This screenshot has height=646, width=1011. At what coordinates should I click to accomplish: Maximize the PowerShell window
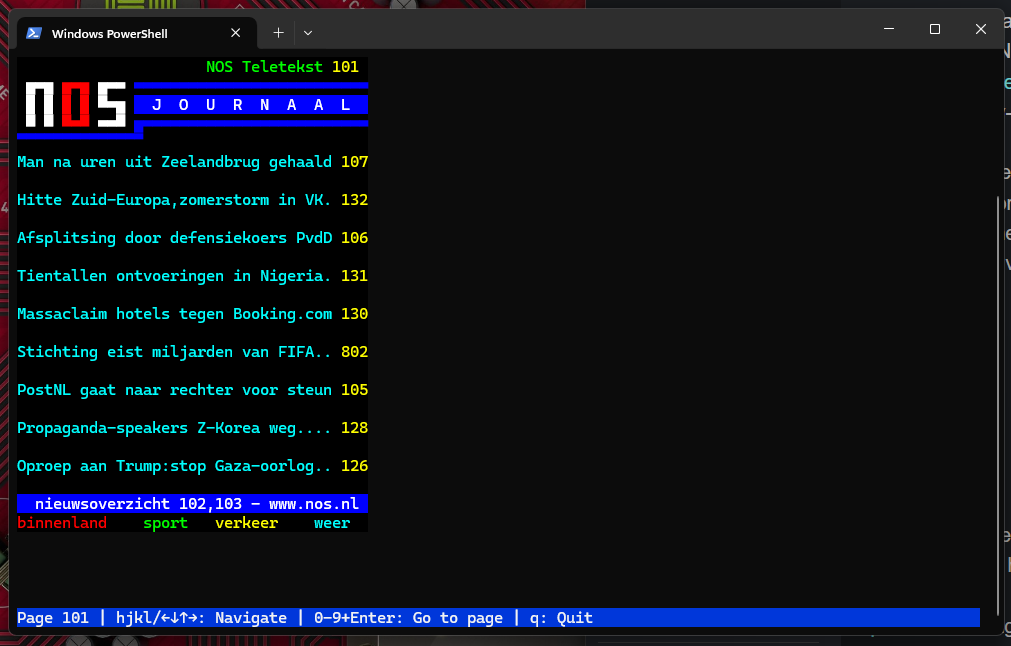coord(935,29)
